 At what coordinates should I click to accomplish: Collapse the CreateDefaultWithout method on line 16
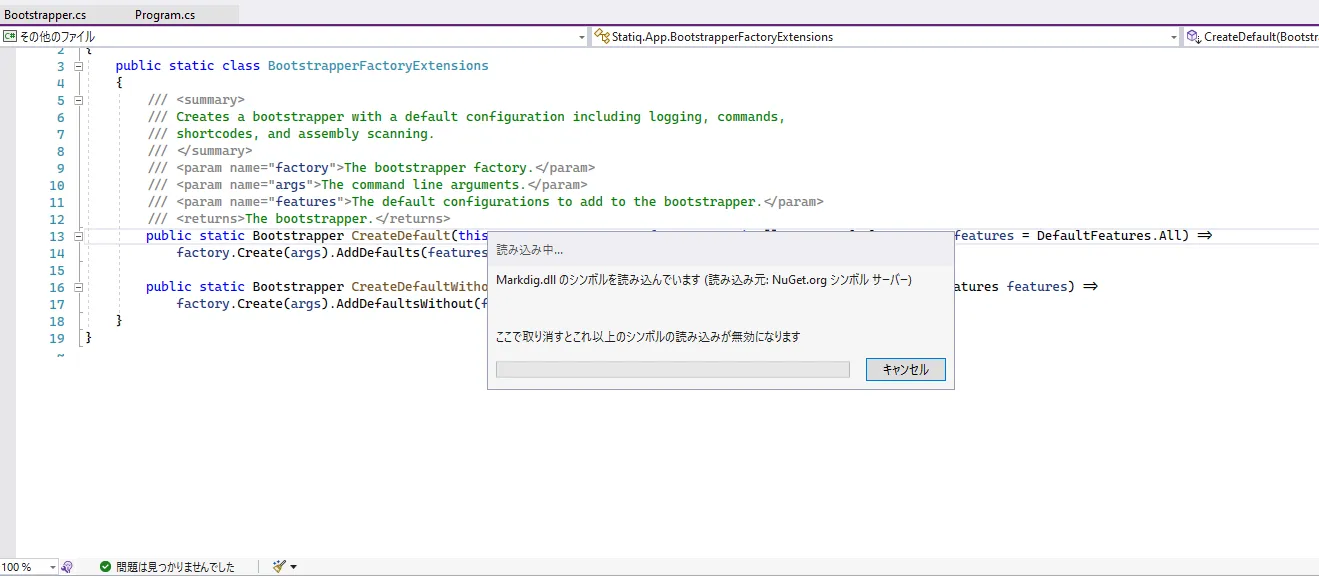[x=79, y=287]
